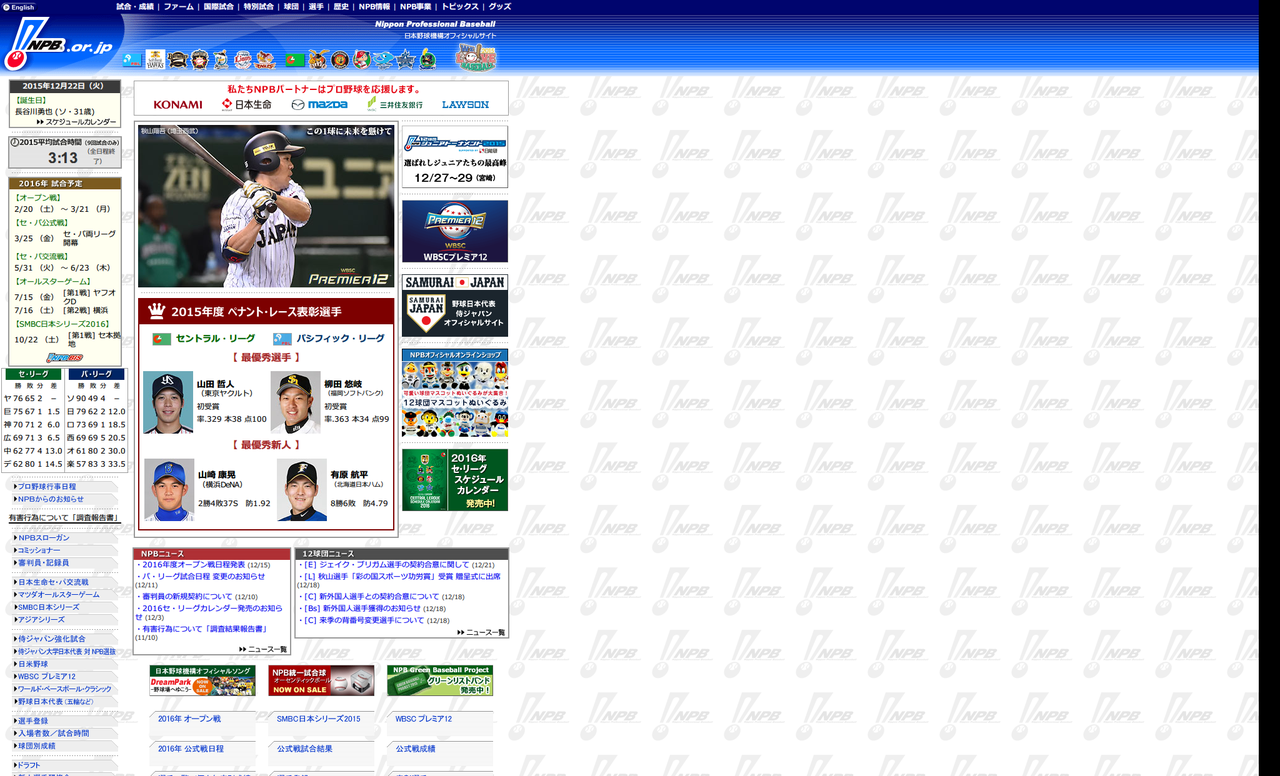Open the Central League green flag icon in team bar
Image resolution: width=1280 pixels, height=776 pixels.
coord(294,60)
